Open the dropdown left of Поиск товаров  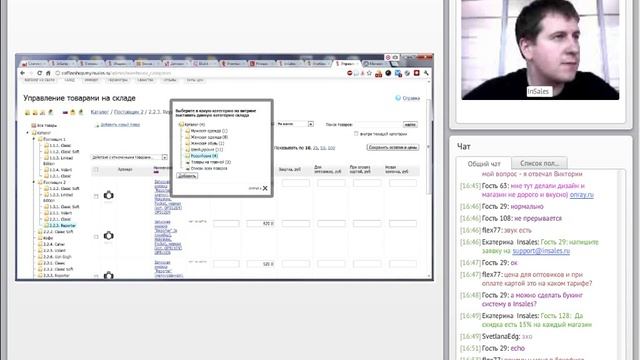coord(295,124)
